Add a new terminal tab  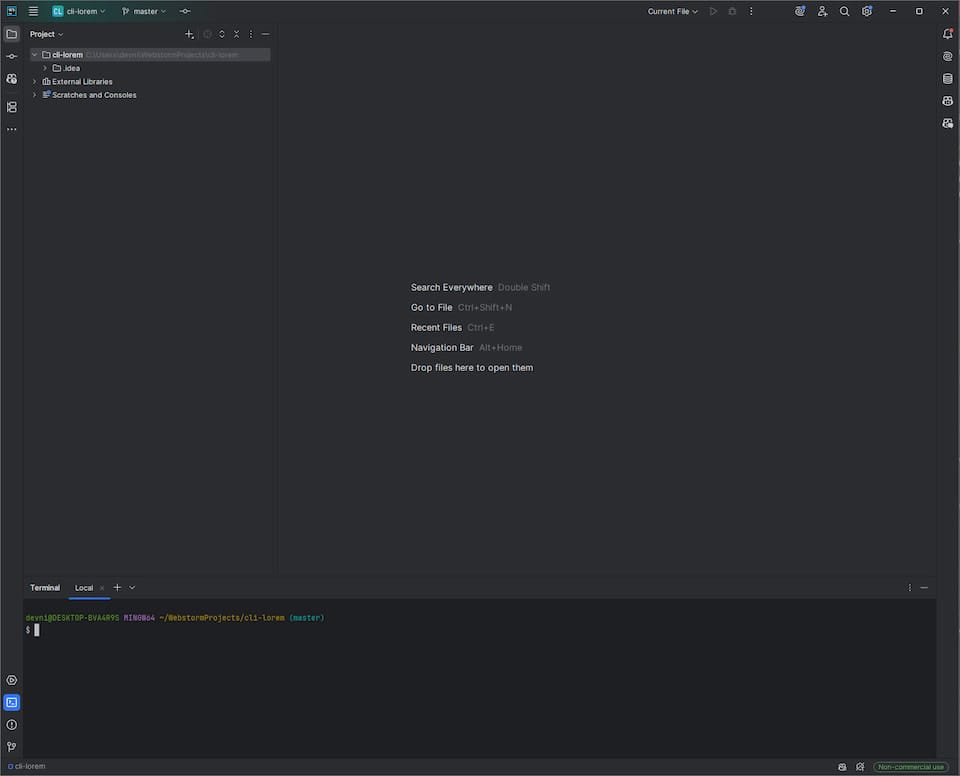tap(117, 588)
